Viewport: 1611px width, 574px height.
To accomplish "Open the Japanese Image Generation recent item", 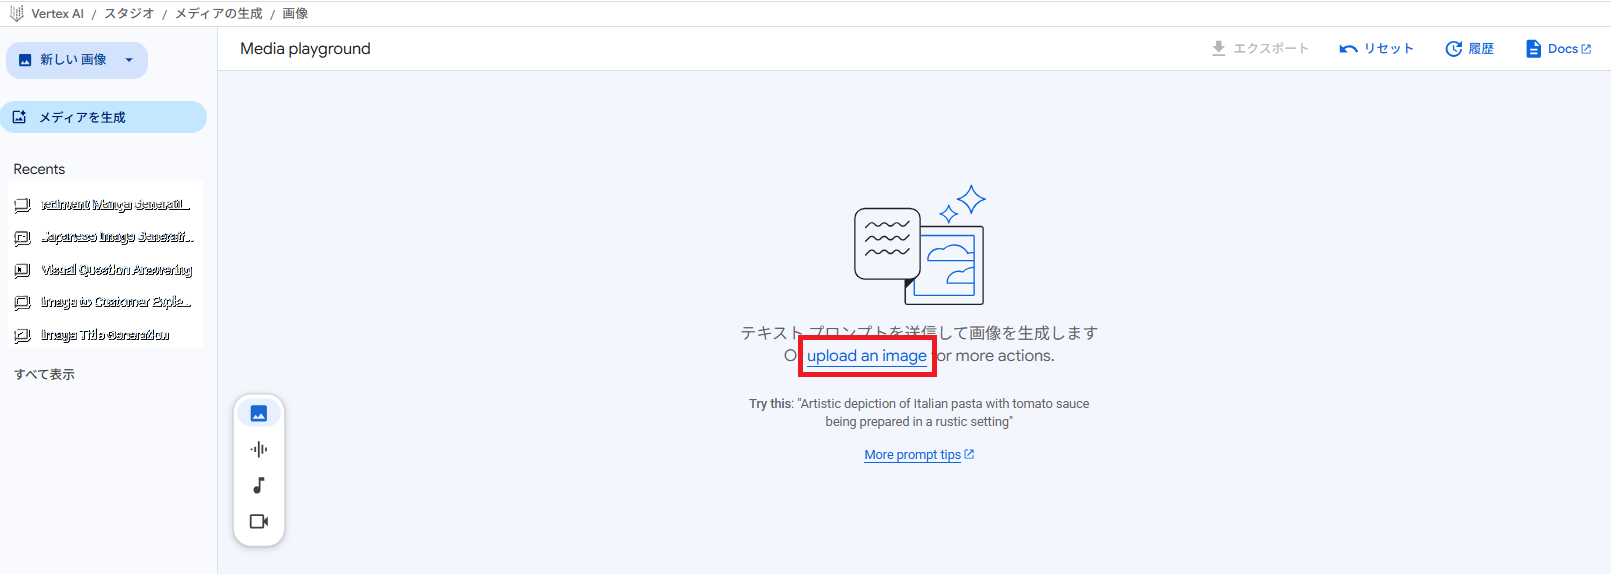I will 116,237.
